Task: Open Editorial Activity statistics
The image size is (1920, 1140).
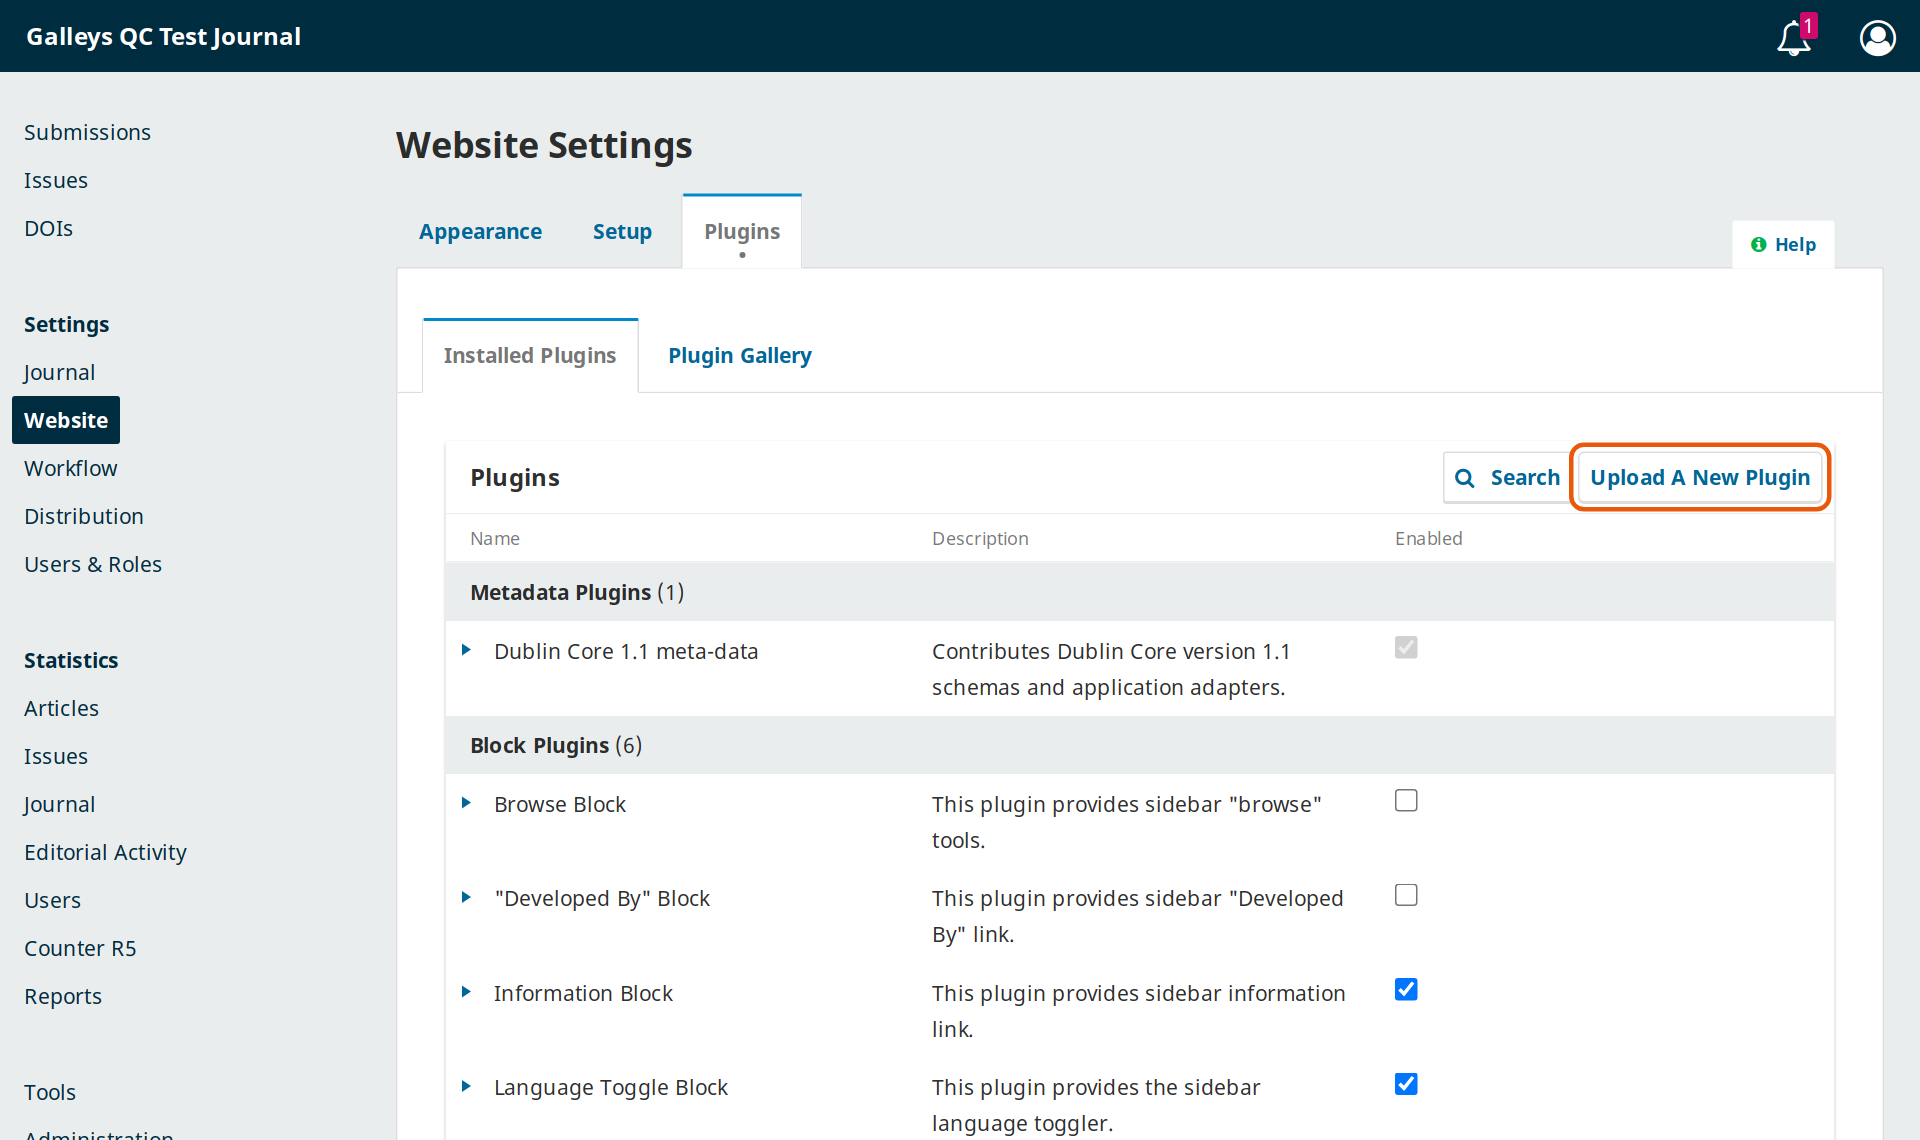Action: [x=105, y=852]
